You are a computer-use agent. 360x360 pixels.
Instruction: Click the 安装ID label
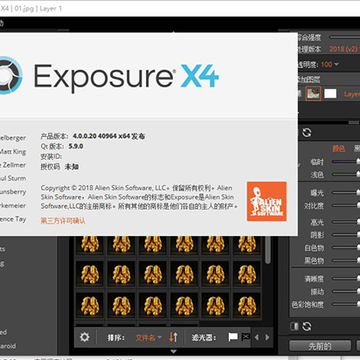pyautogui.click(x=51, y=156)
